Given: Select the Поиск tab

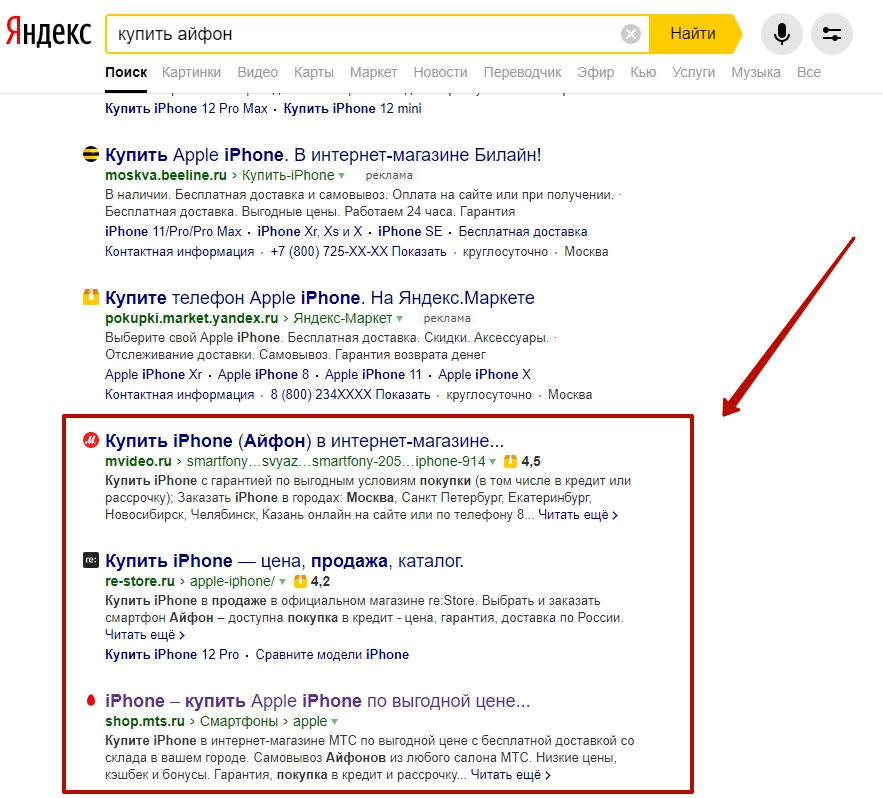Looking at the screenshot, I should [x=126, y=72].
